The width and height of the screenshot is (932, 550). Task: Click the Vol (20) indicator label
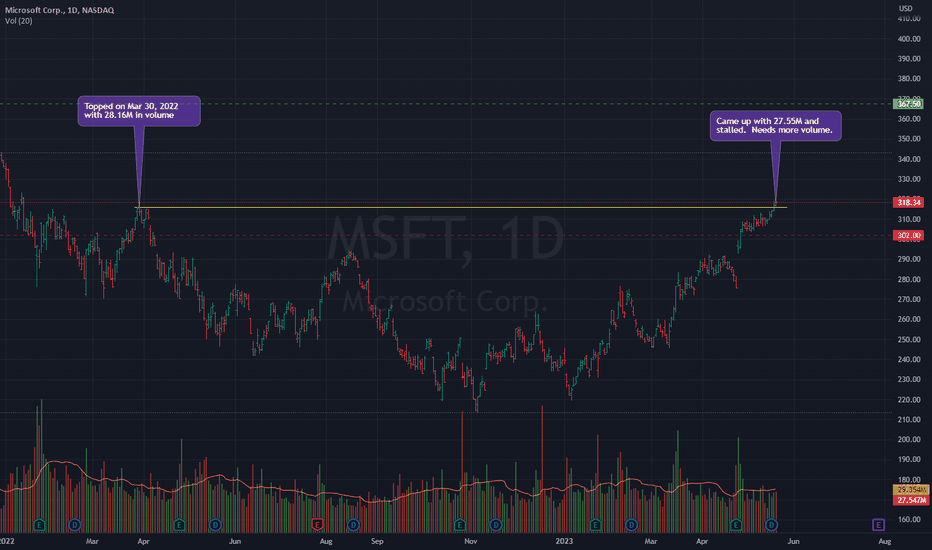pyautogui.click(x=18, y=21)
